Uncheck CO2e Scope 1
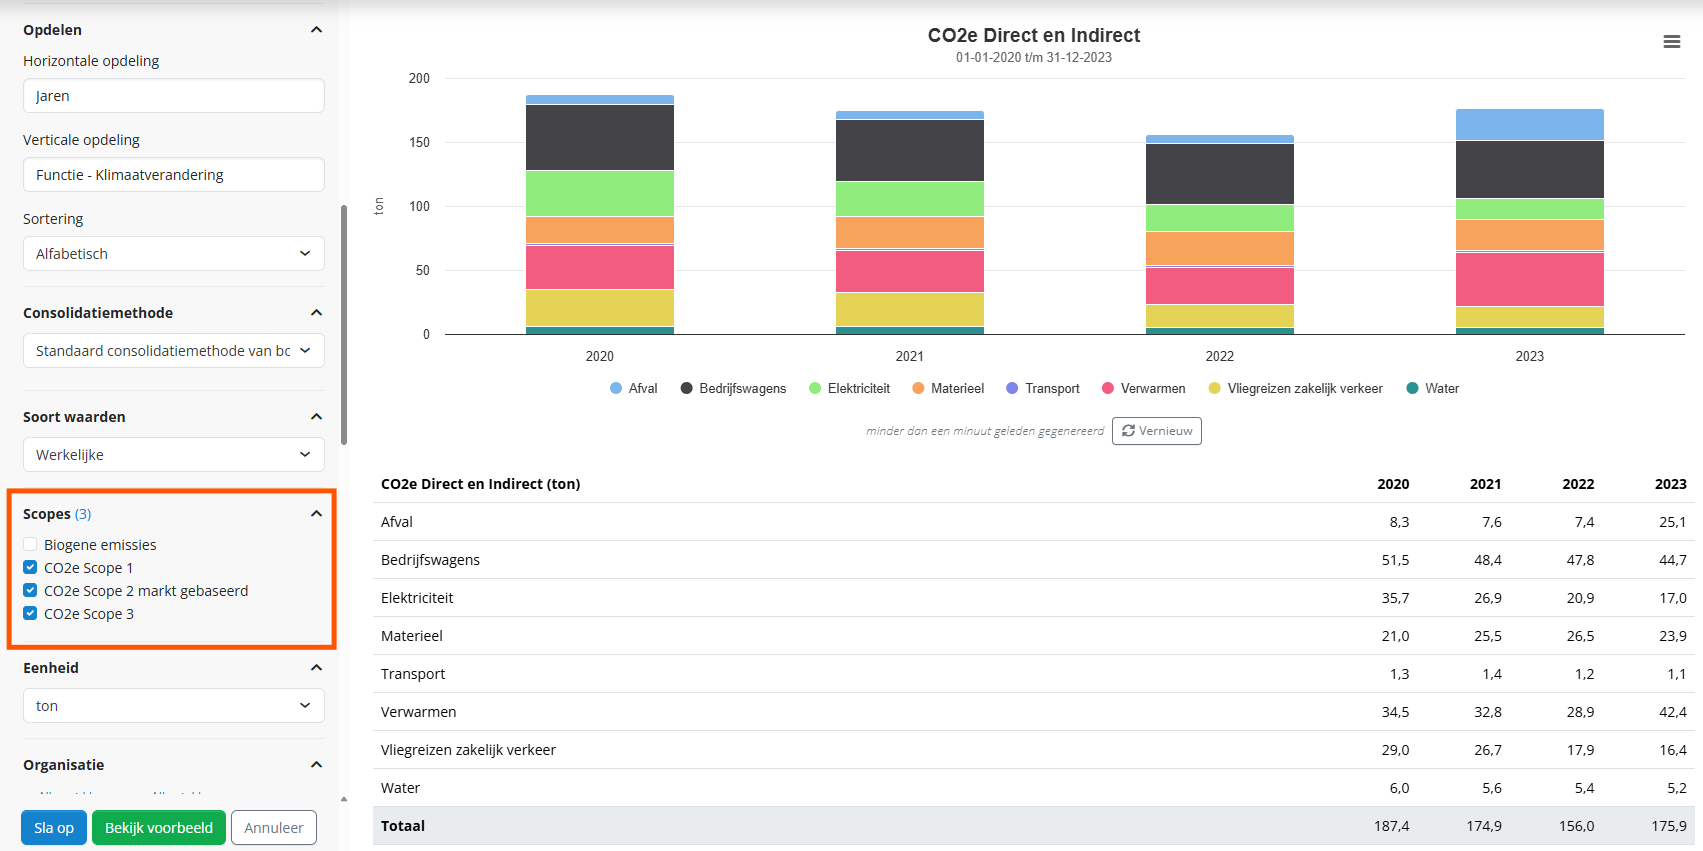The width and height of the screenshot is (1703, 851). [30, 568]
